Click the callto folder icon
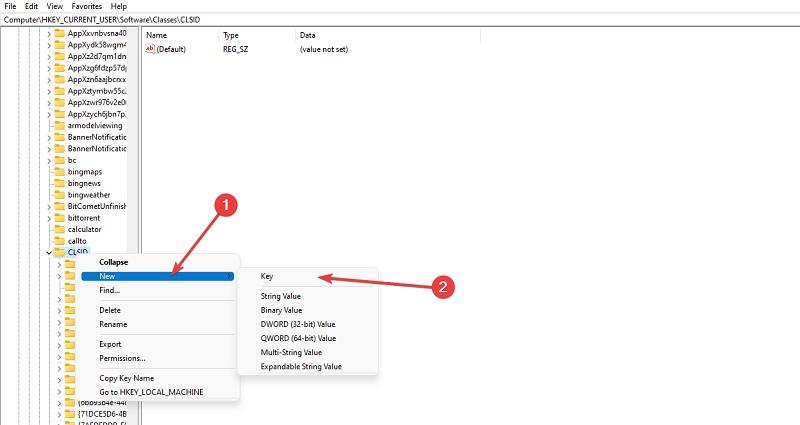800x425 pixels. click(60, 241)
